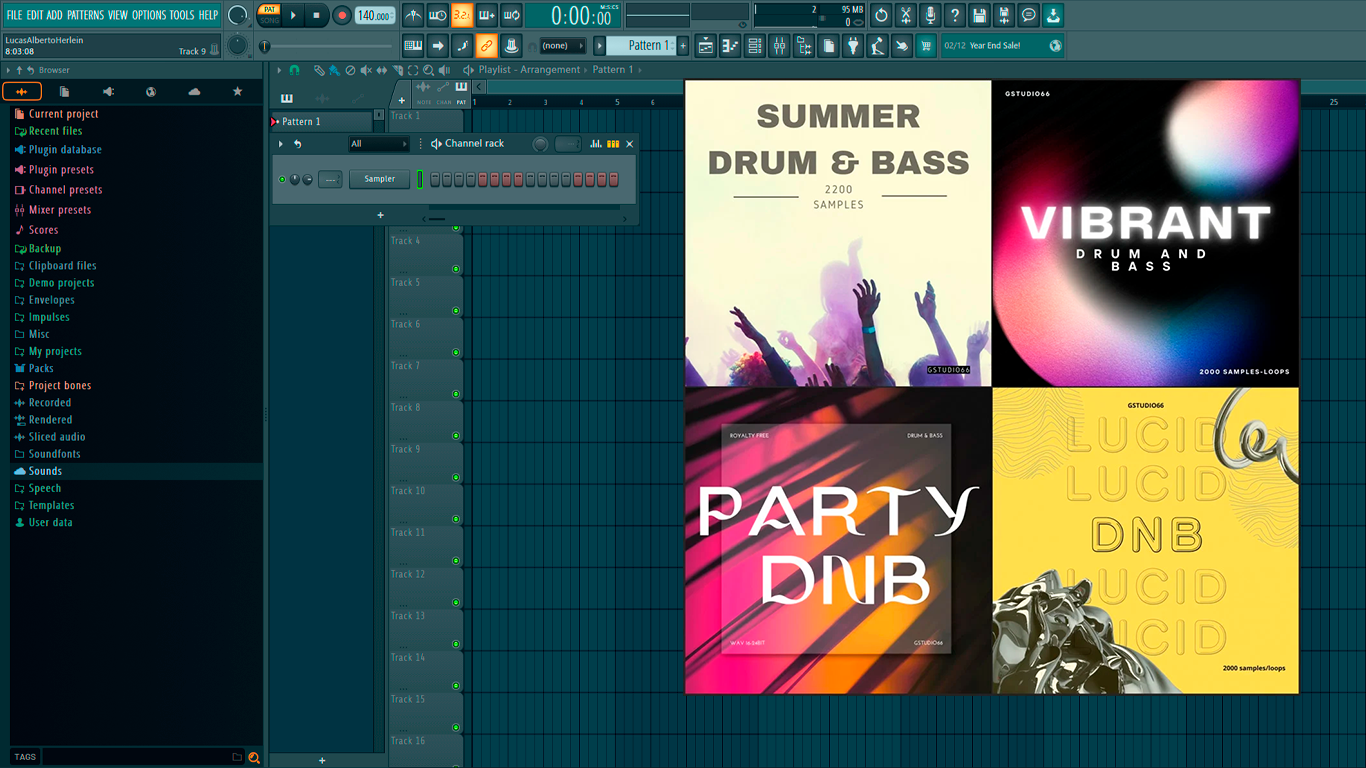Toggle the last step of Sampler sequence
Image resolution: width=1366 pixels, height=768 pixels.
614,179
